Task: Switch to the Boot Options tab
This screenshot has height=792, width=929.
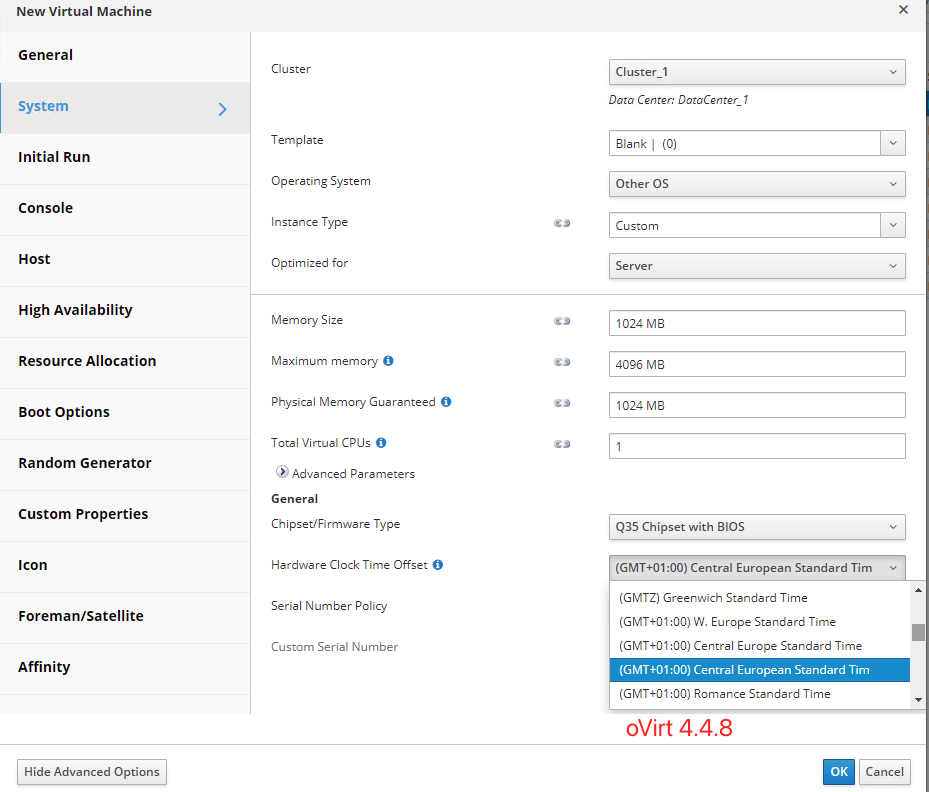Action: click(64, 412)
